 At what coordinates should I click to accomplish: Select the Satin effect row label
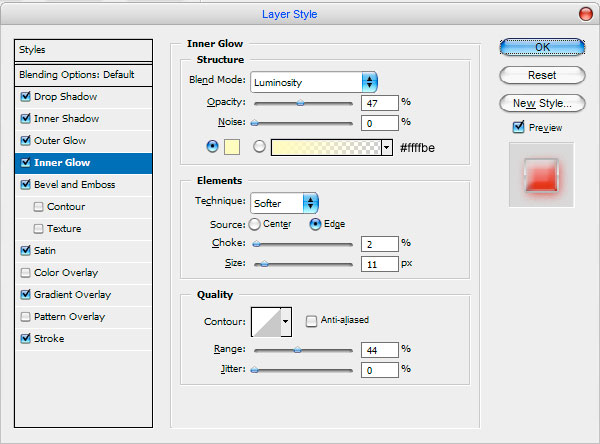[45, 250]
